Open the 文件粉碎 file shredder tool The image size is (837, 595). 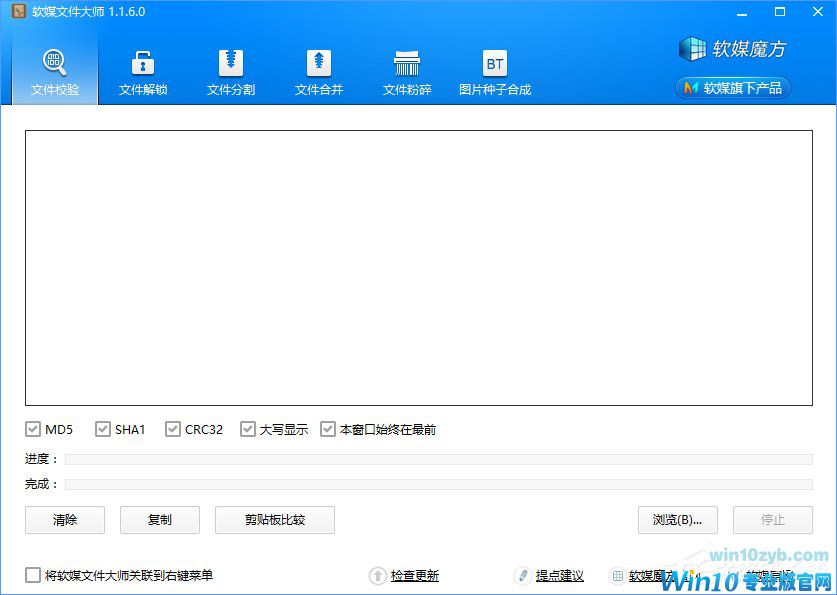click(x=406, y=70)
